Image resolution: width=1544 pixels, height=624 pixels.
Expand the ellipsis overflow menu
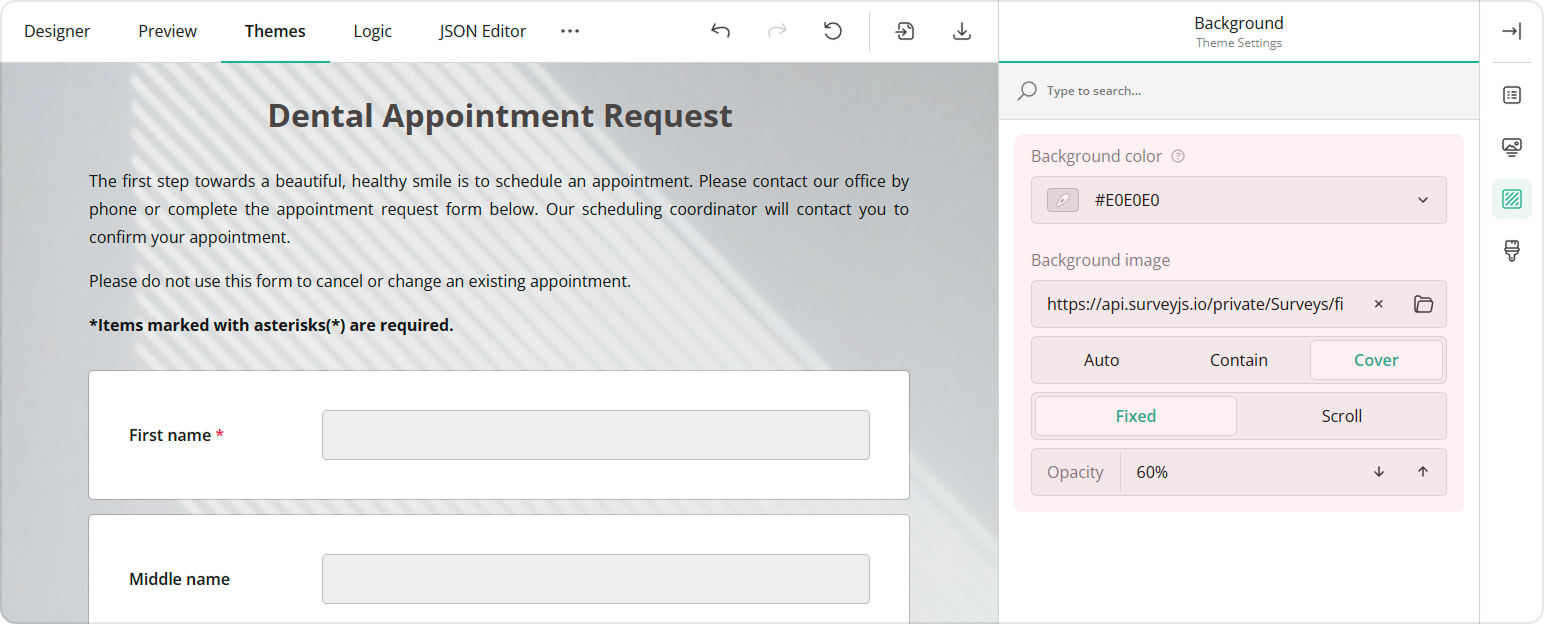570,31
